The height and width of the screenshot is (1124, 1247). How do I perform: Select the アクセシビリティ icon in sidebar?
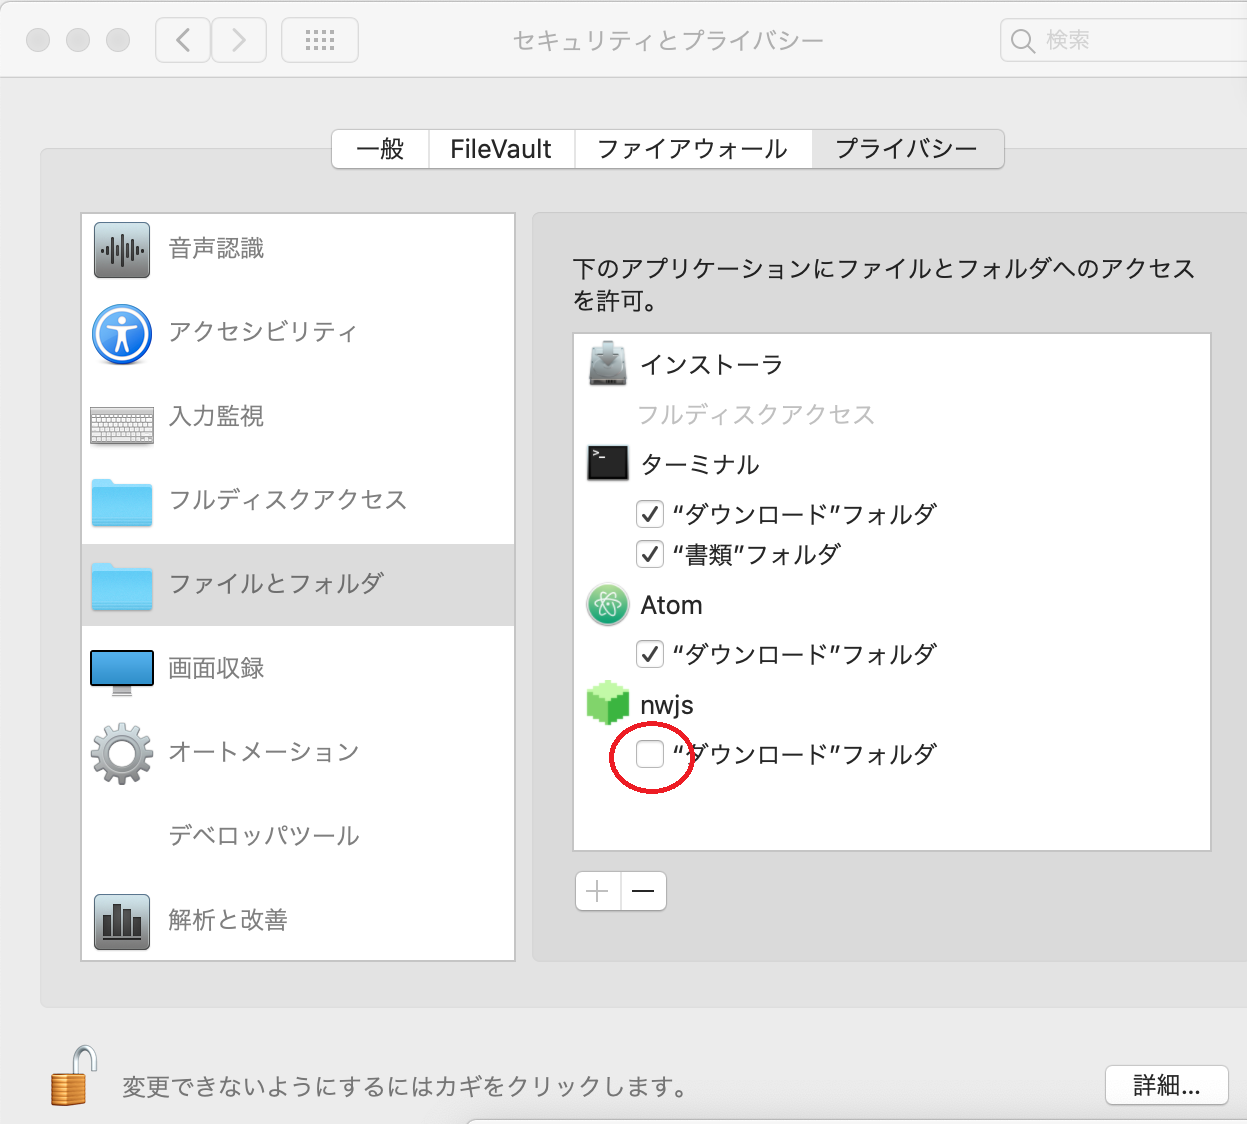click(x=122, y=334)
